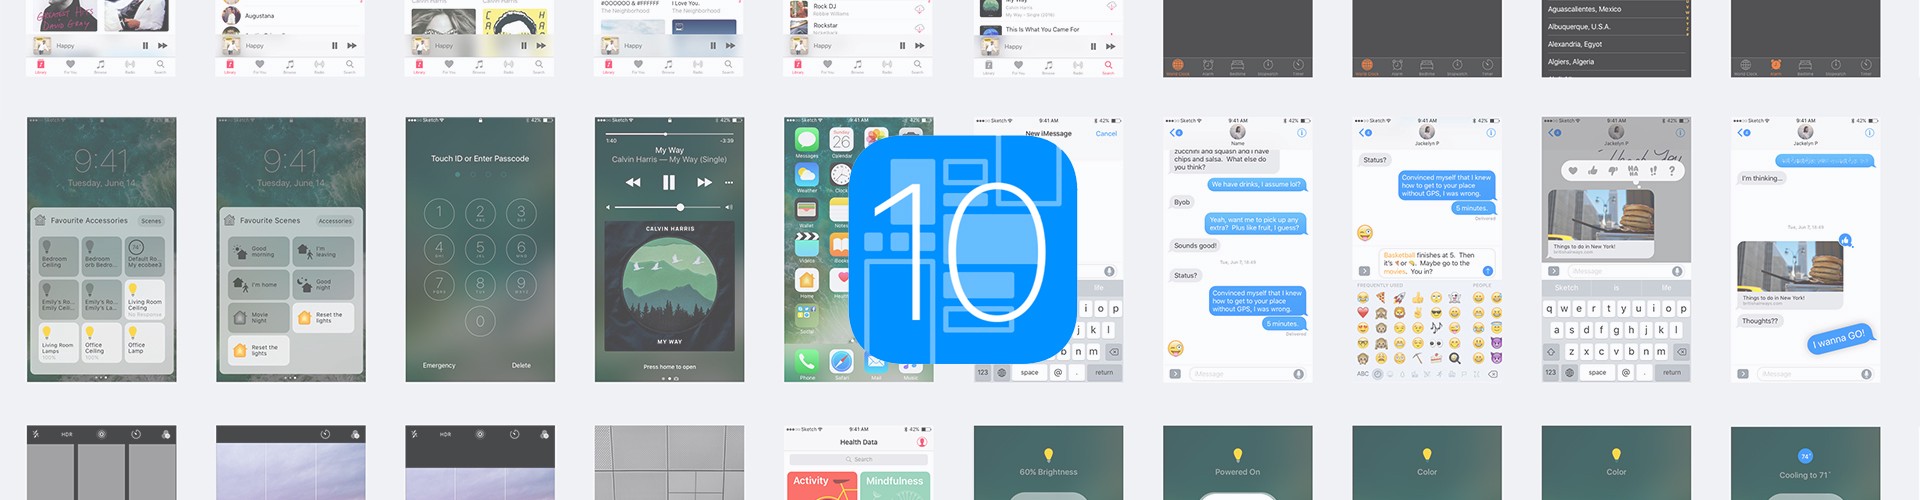Pause the My Way lock screen track

668,183
